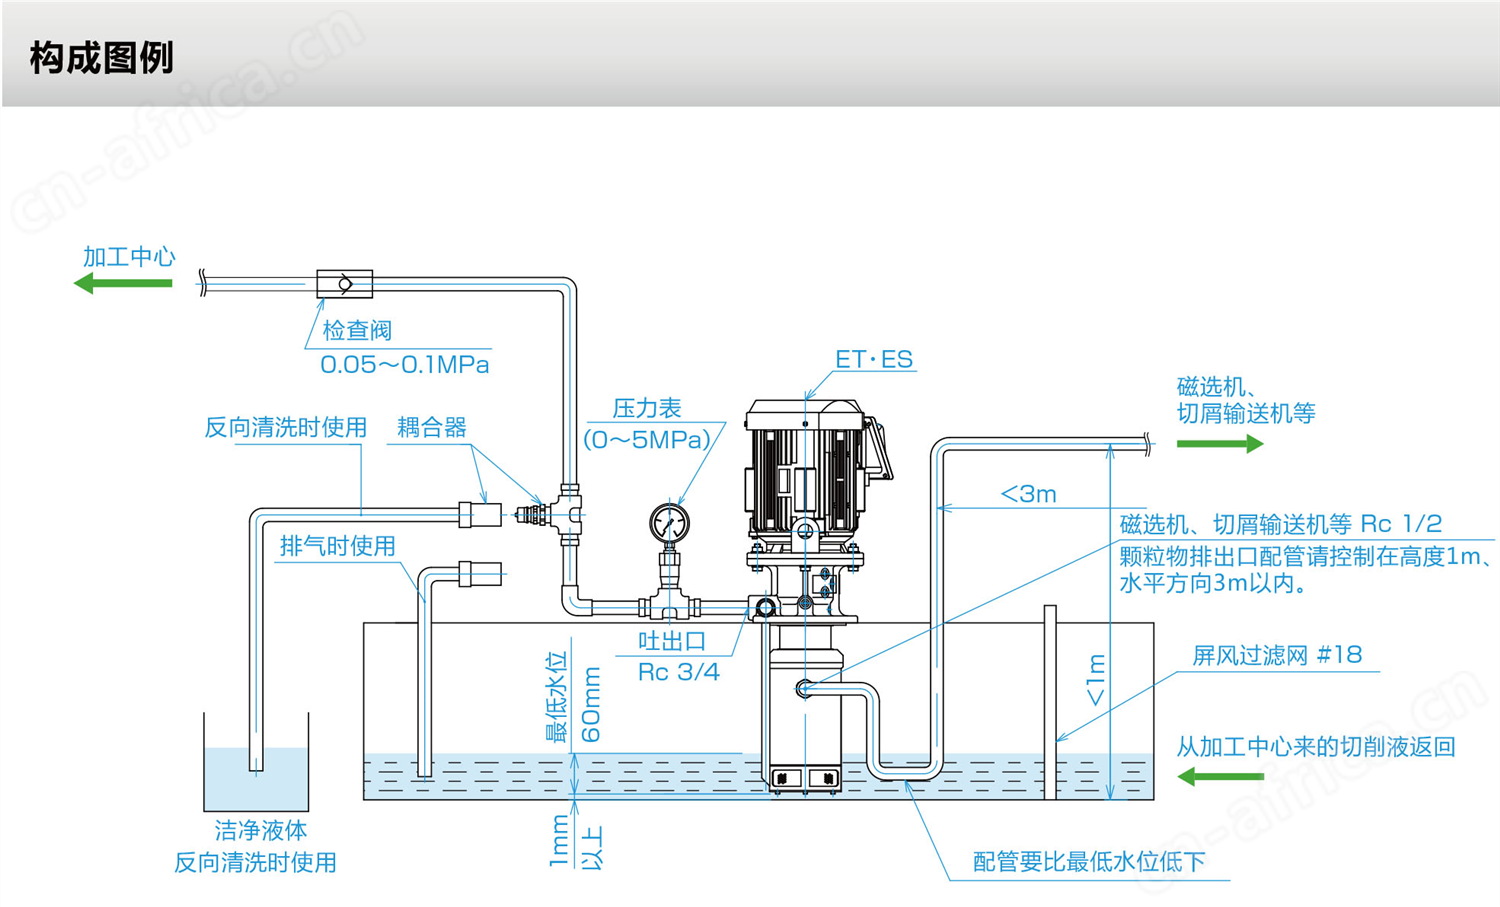1500x907 pixels.
Task: Click the Rc 3/4 text
Action: point(678,672)
